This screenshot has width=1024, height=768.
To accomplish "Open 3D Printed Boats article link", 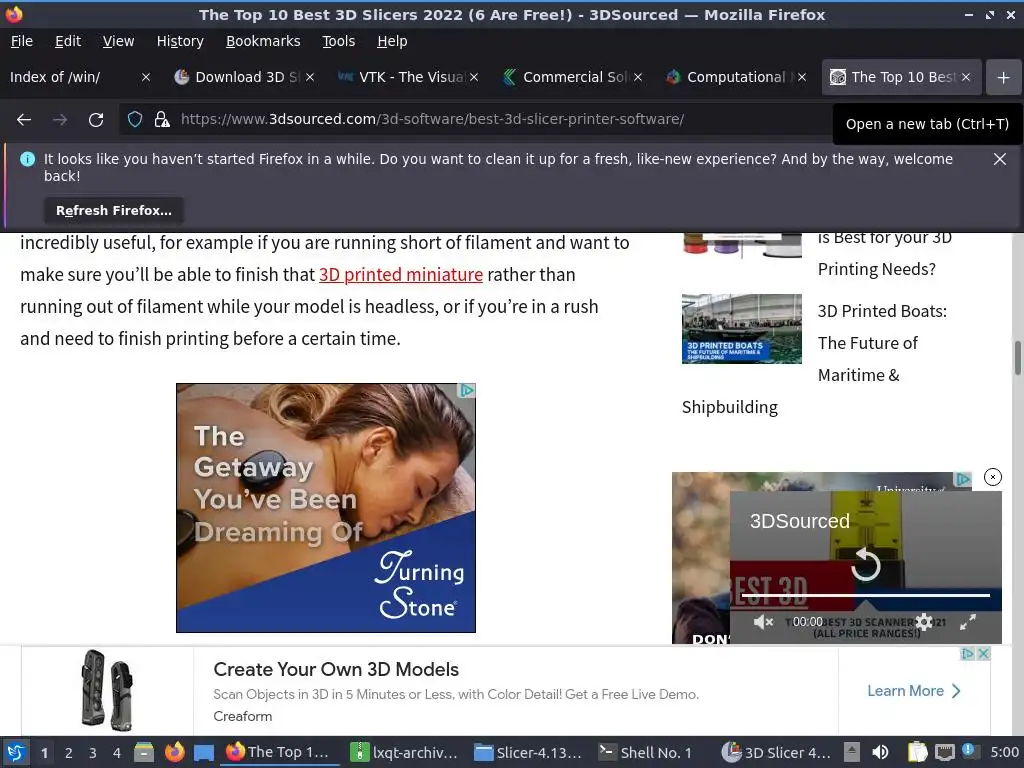I will pyautogui.click(x=882, y=343).
